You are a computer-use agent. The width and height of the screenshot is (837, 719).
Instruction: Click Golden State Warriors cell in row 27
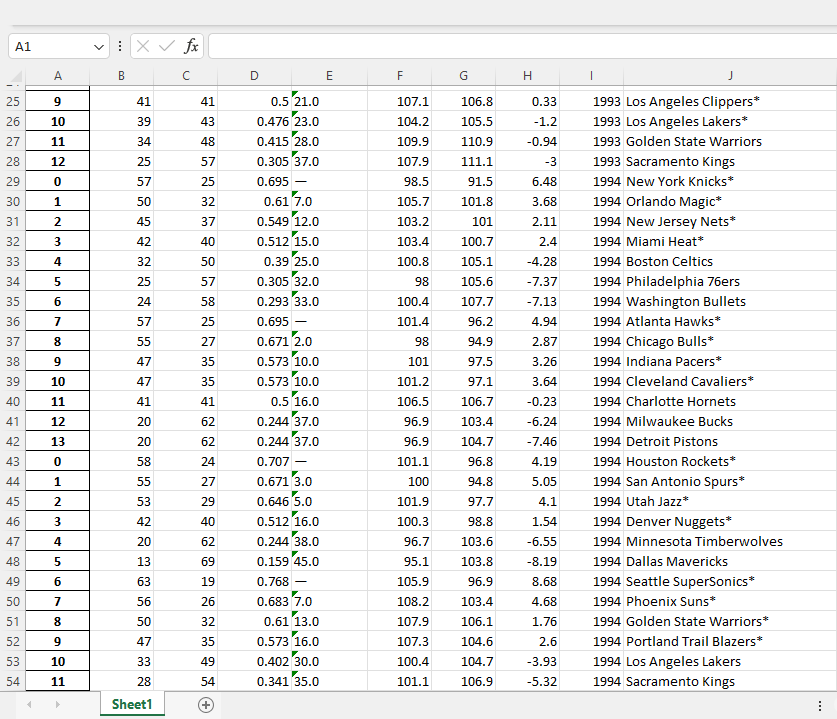coord(730,141)
